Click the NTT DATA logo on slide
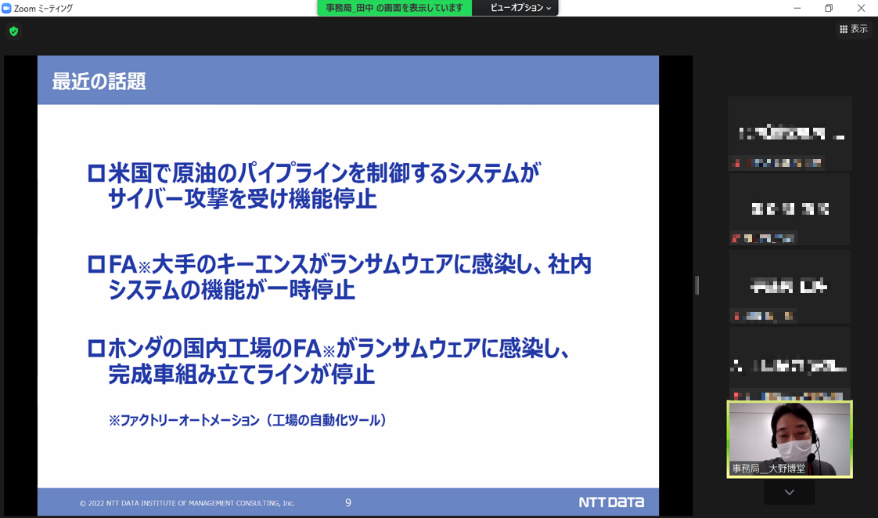 click(x=610, y=502)
